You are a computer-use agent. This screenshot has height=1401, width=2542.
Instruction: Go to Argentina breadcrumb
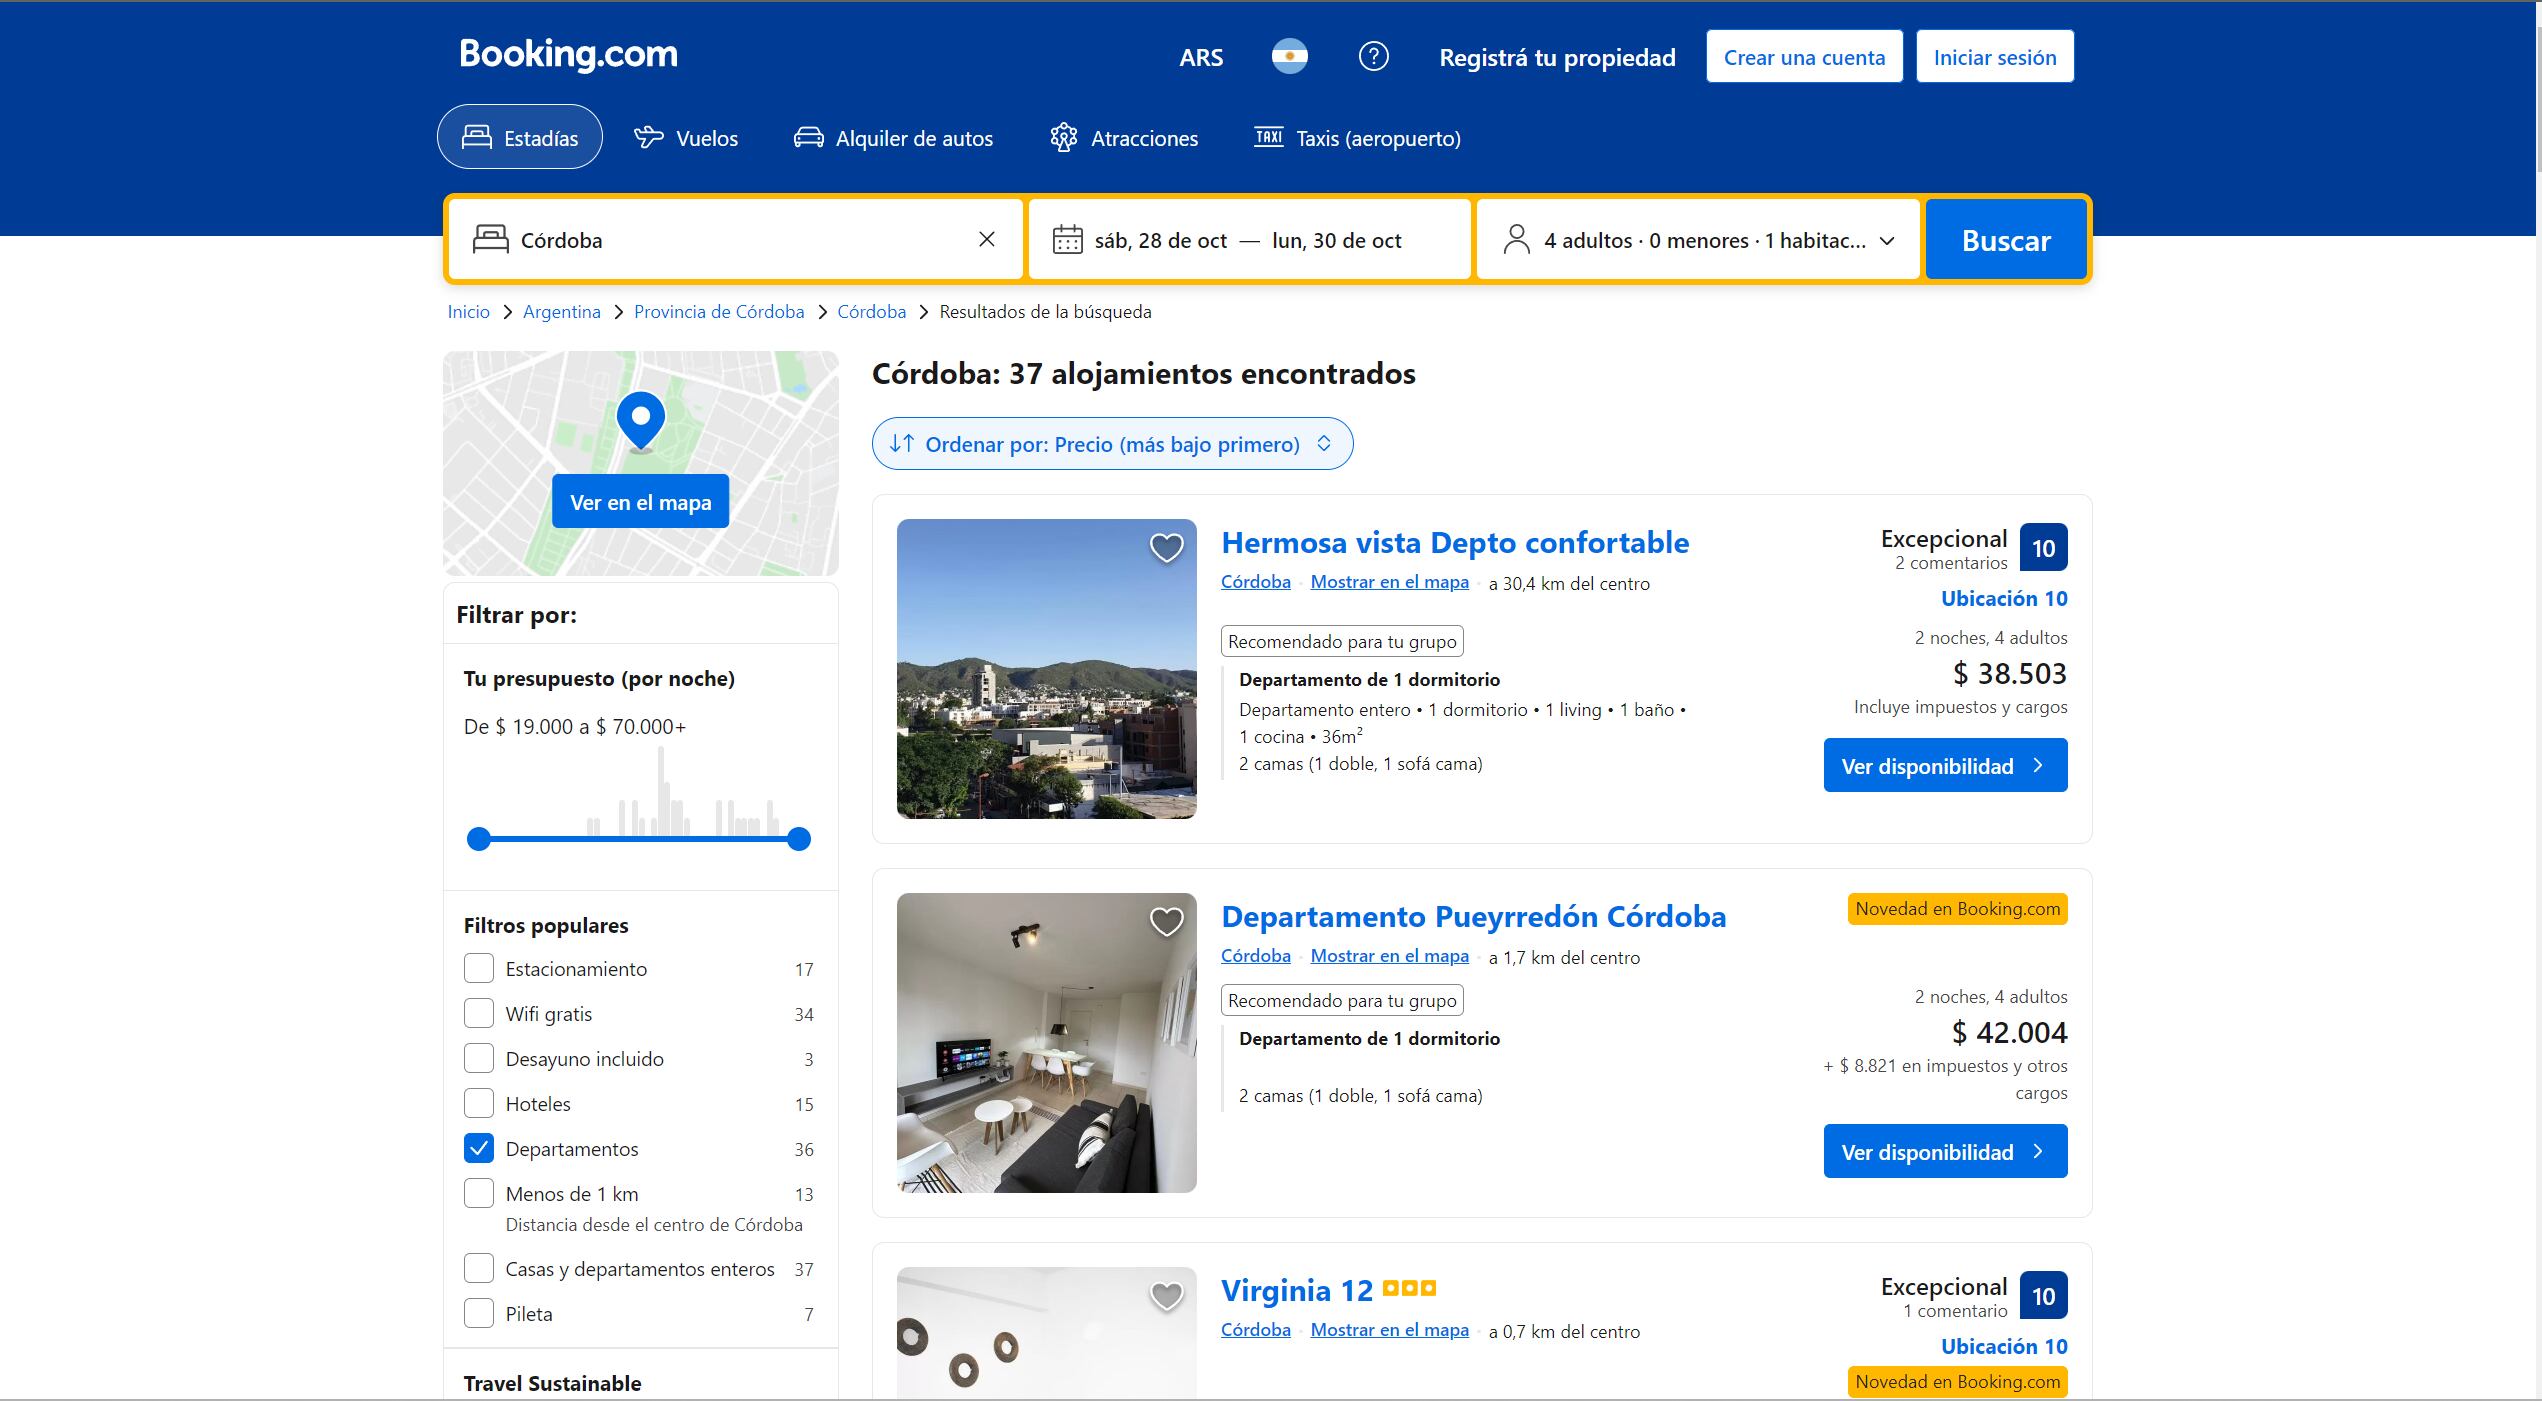coord(561,312)
